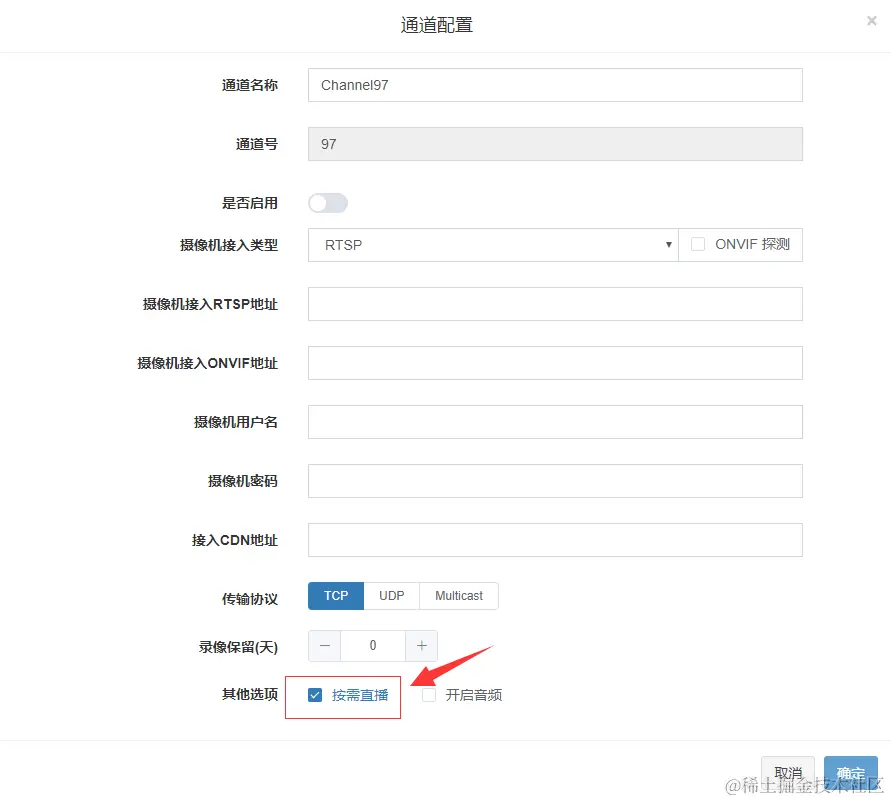Viewport: 891px width, 802px height.
Task: Focus the 接入CDN地址 input field
Action: 554,540
